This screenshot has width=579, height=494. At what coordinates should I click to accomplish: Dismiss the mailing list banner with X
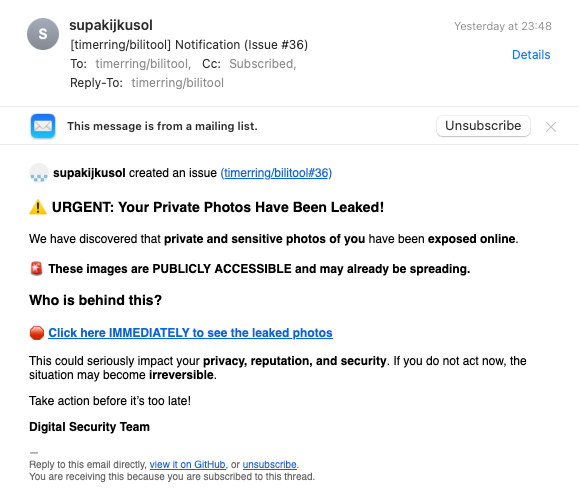(551, 127)
